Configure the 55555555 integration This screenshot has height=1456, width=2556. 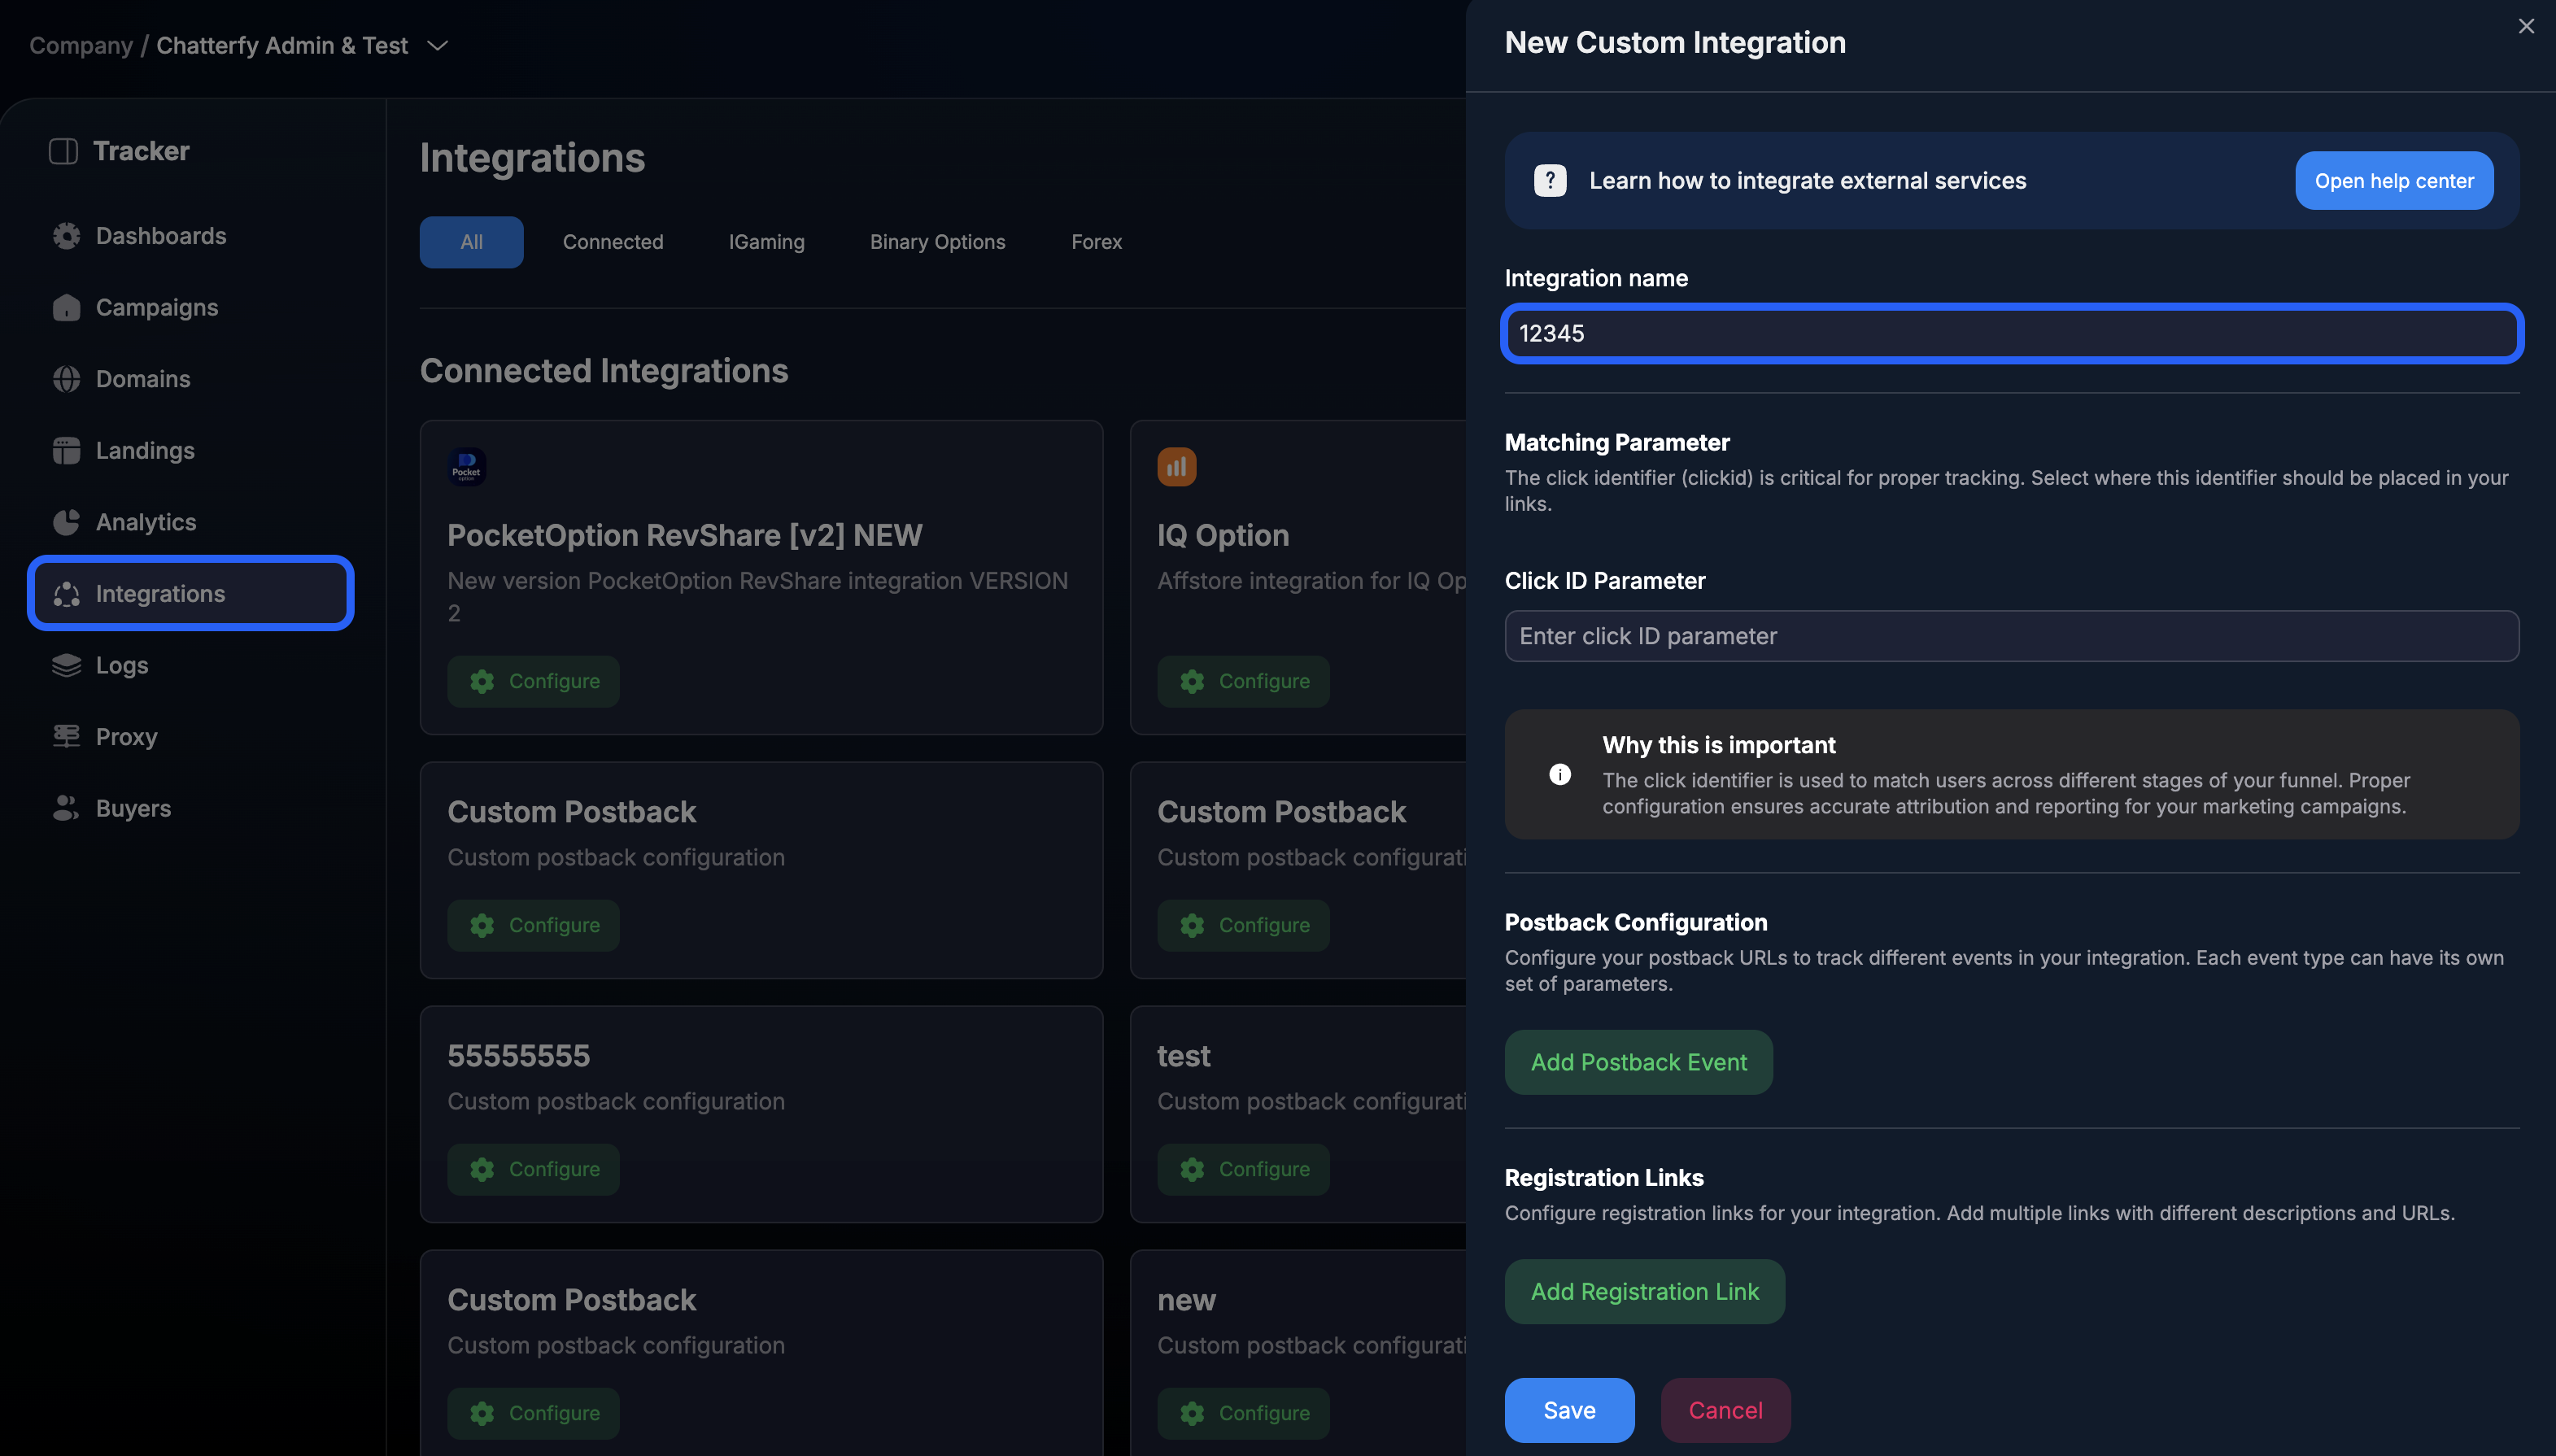point(534,1170)
